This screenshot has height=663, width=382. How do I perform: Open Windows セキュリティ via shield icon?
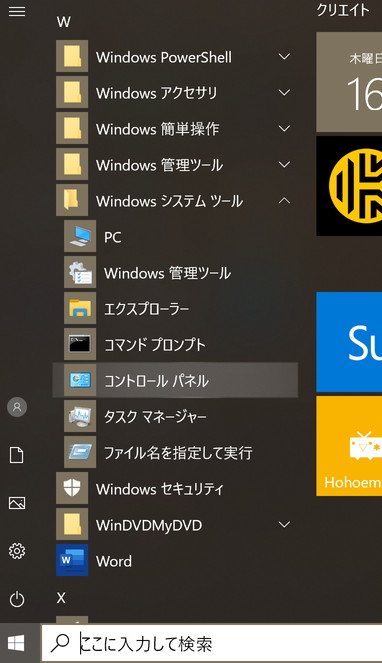[x=72, y=488]
